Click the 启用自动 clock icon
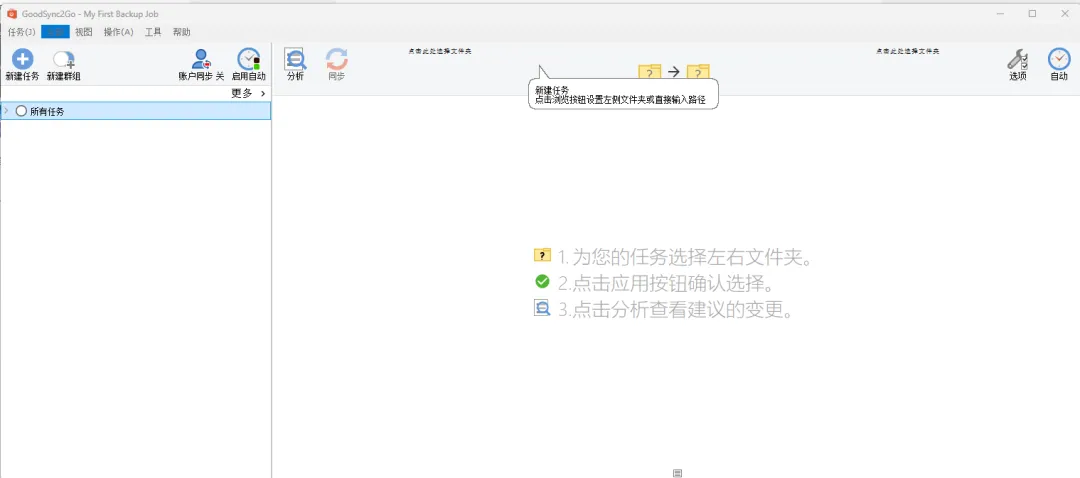Image resolution: width=1080 pixels, height=478 pixels. (249, 59)
